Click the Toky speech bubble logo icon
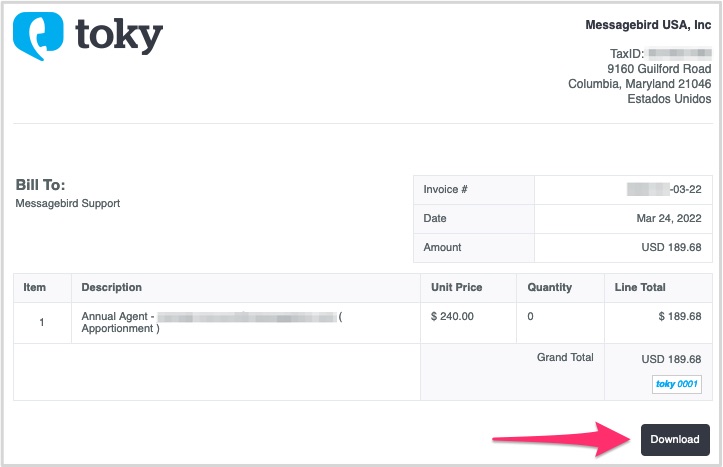Viewport: 723px width, 467px height. pos(38,36)
